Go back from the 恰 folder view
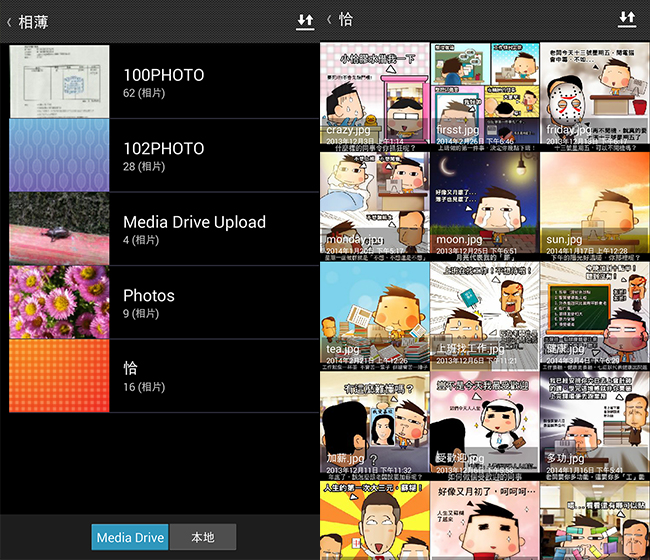 (330, 20)
